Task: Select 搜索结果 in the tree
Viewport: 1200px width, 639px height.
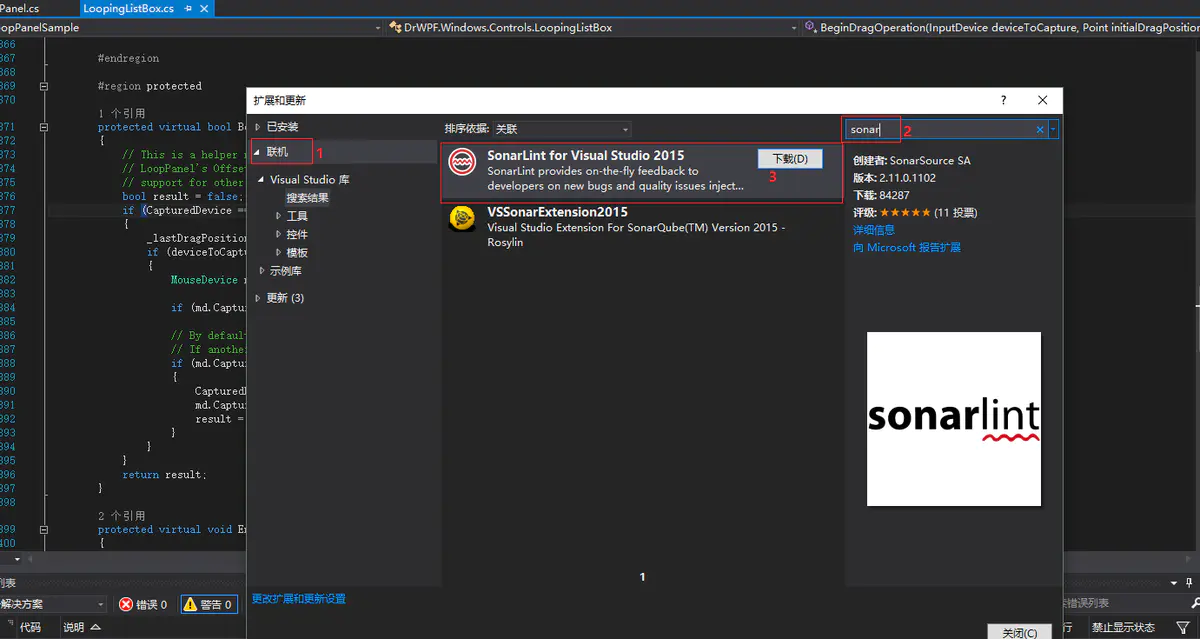Action: tap(307, 198)
